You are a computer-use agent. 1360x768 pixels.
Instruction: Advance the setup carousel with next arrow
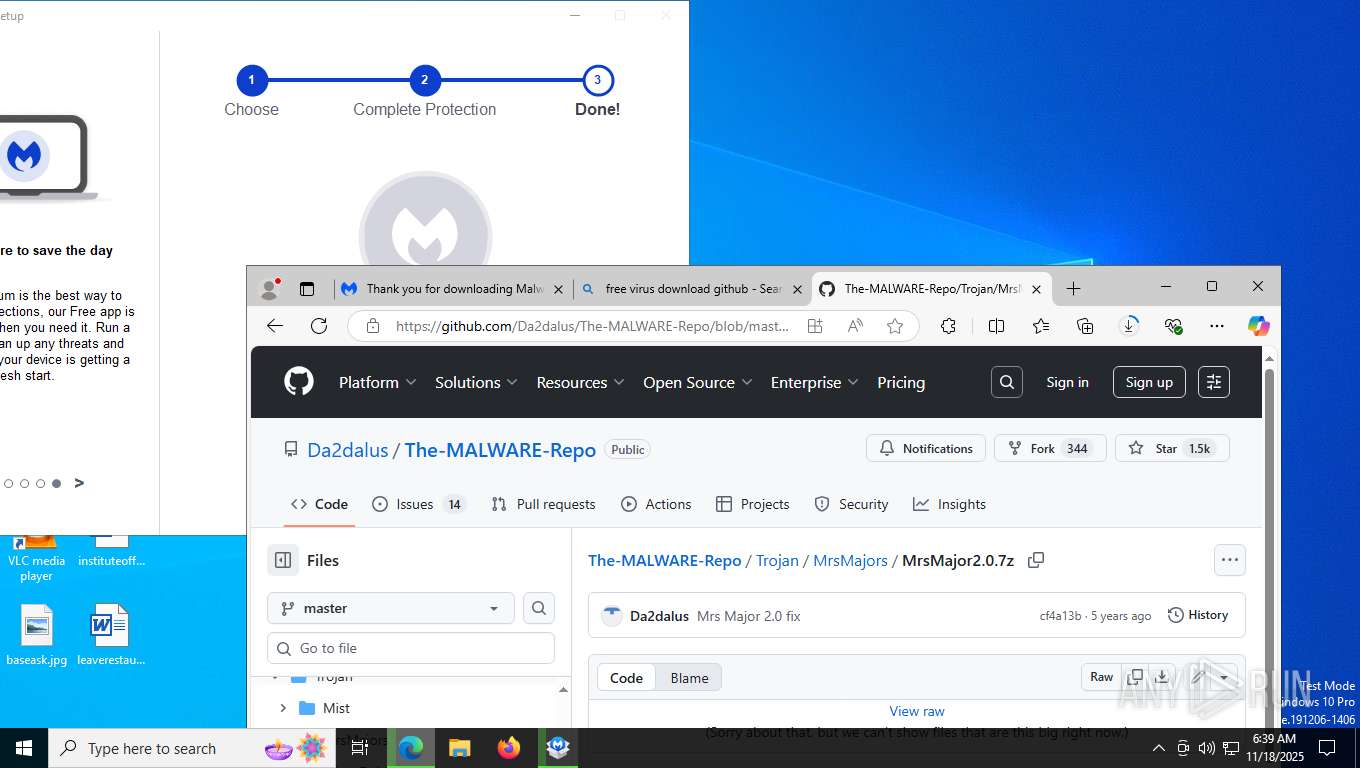pos(79,483)
